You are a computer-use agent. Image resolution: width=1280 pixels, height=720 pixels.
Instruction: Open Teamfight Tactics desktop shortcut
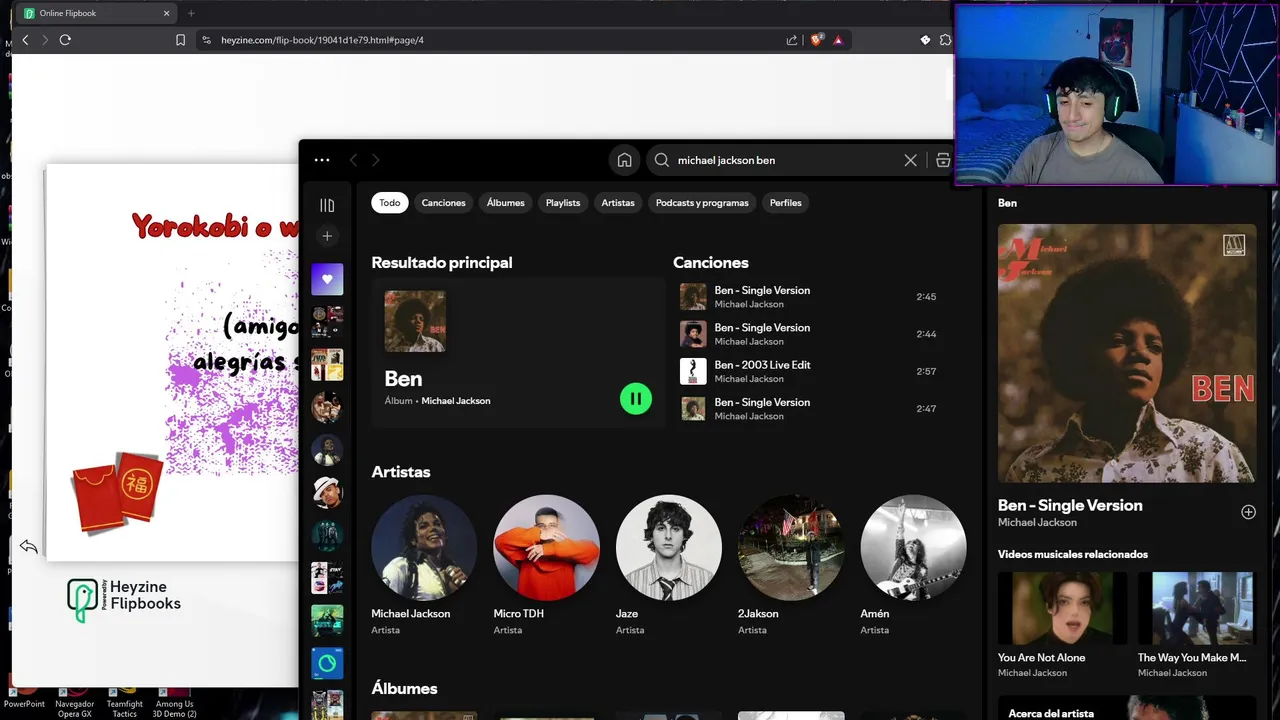pos(125,702)
